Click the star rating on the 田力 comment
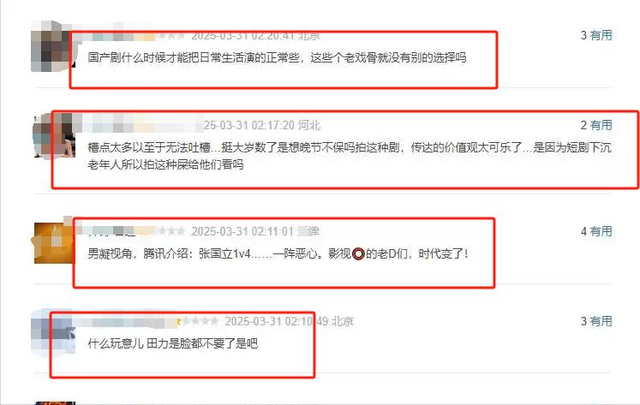640x405 pixels. click(198, 321)
